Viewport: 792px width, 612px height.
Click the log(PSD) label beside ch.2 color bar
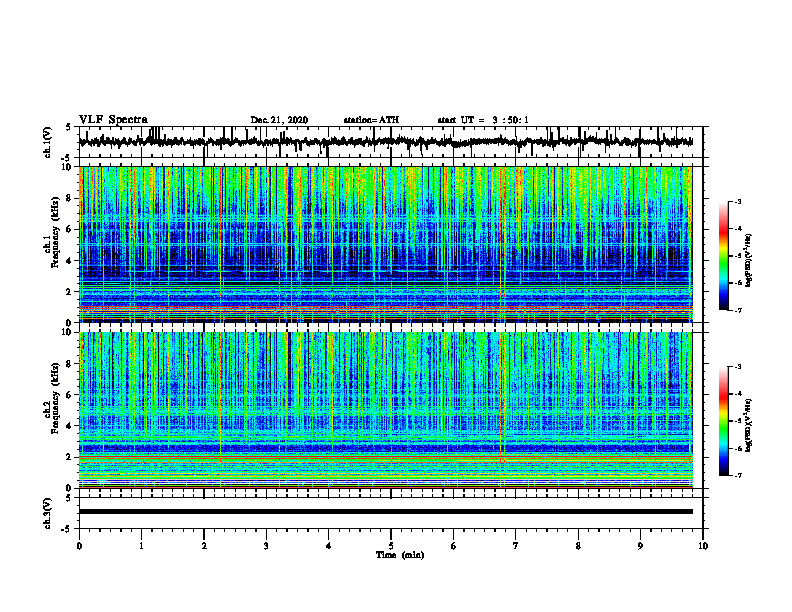(x=749, y=425)
